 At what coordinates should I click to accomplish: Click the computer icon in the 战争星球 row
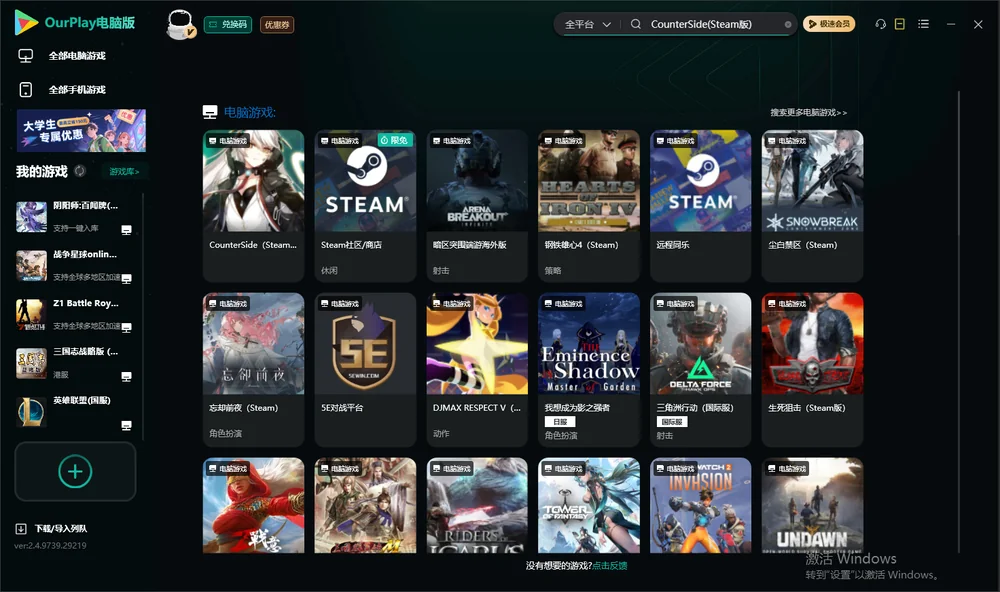tap(126, 278)
